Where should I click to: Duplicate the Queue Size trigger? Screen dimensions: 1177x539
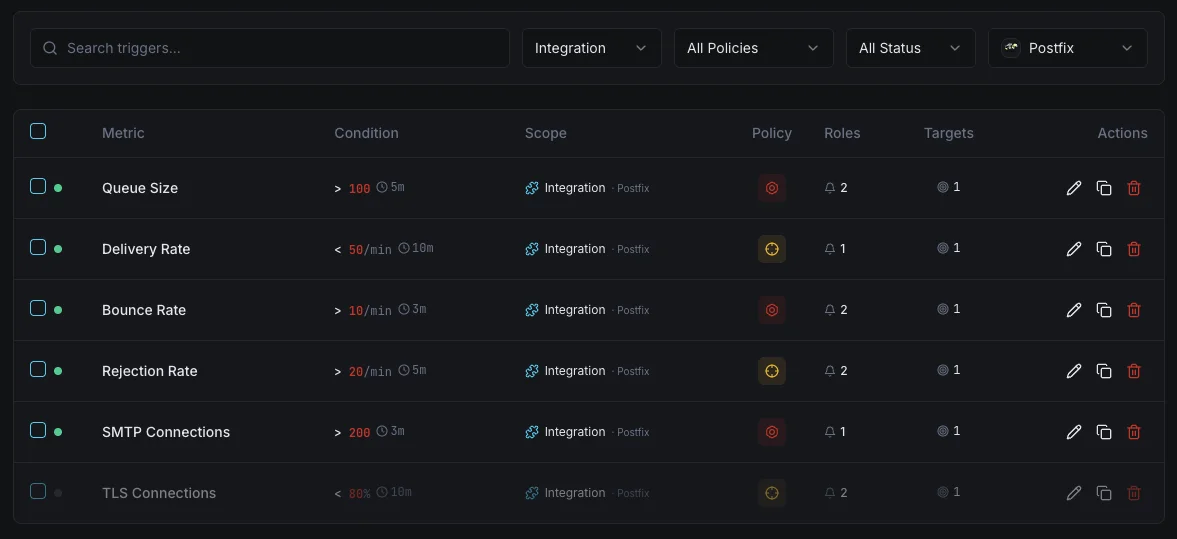[x=1104, y=188]
